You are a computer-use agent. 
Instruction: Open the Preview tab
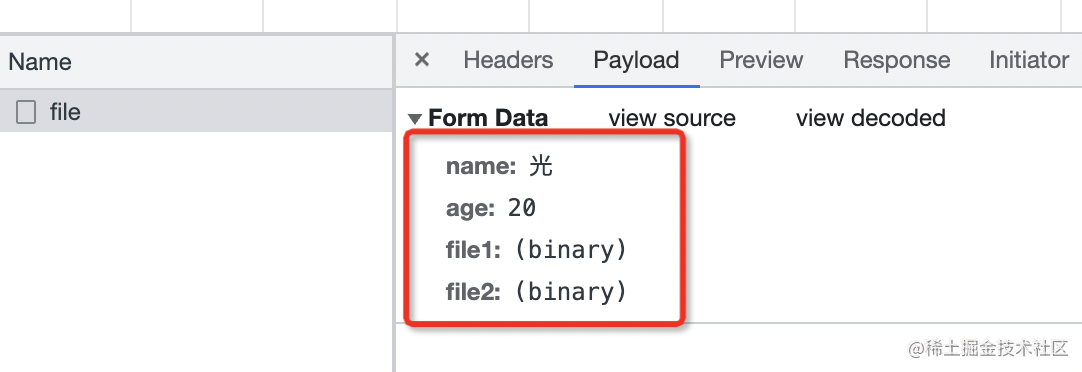[x=761, y=60]
